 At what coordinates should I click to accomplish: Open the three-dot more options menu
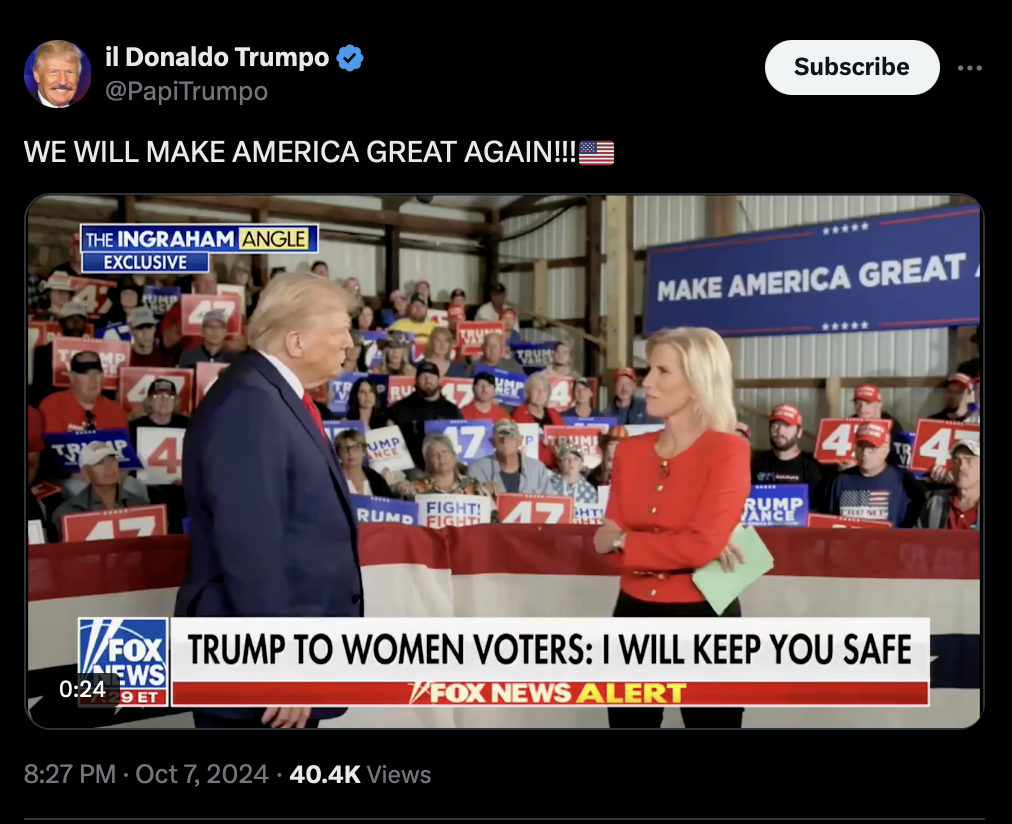point(969,68)
